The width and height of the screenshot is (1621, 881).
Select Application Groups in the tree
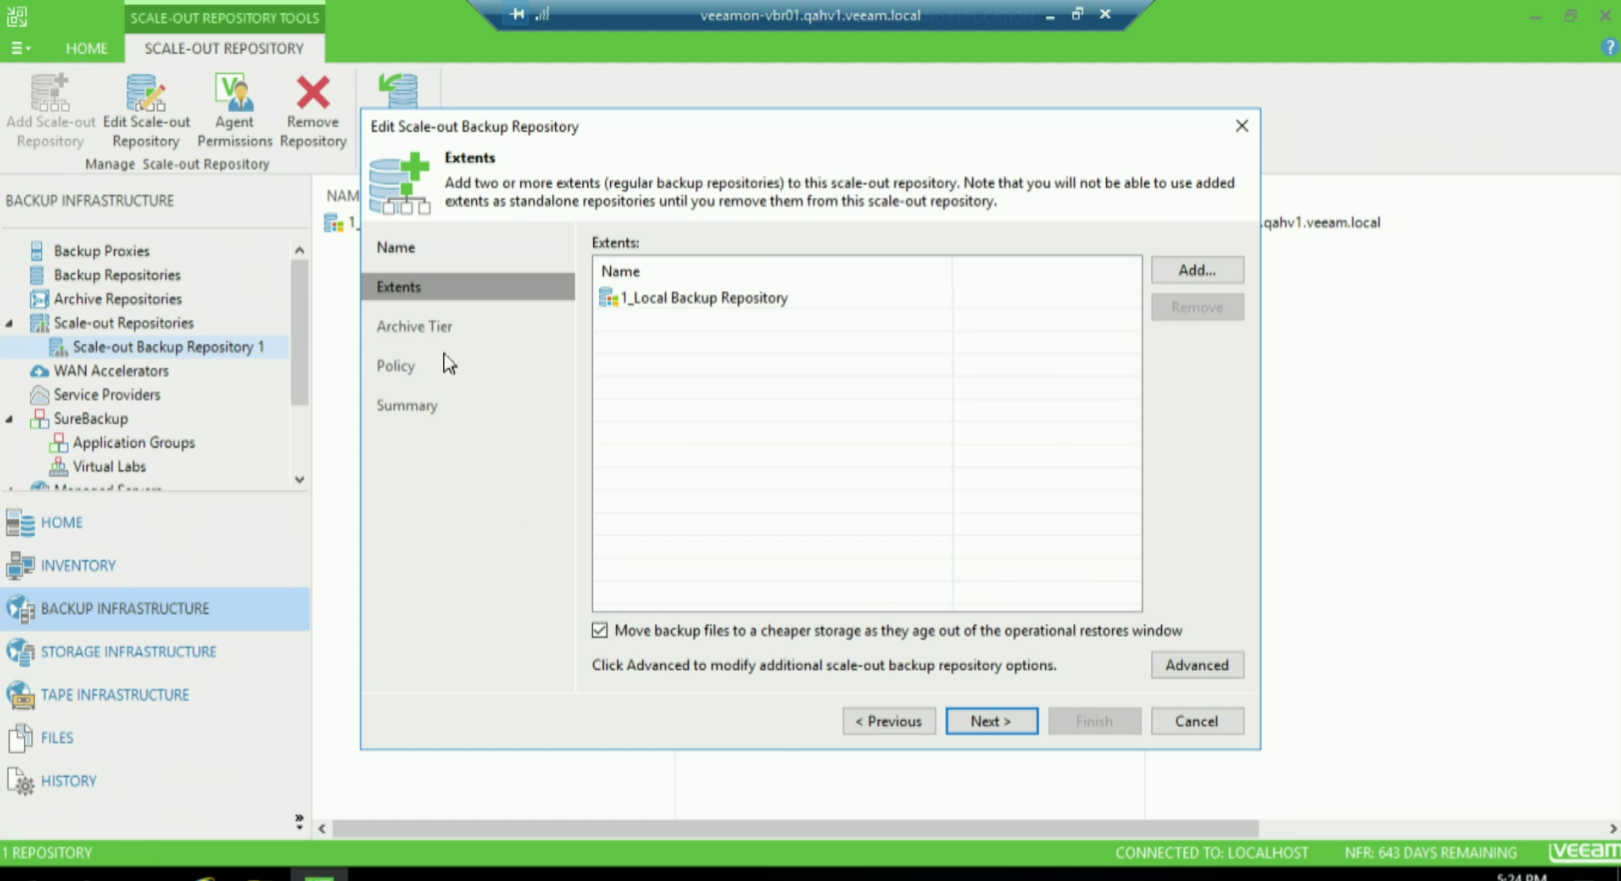click(134, 443)
